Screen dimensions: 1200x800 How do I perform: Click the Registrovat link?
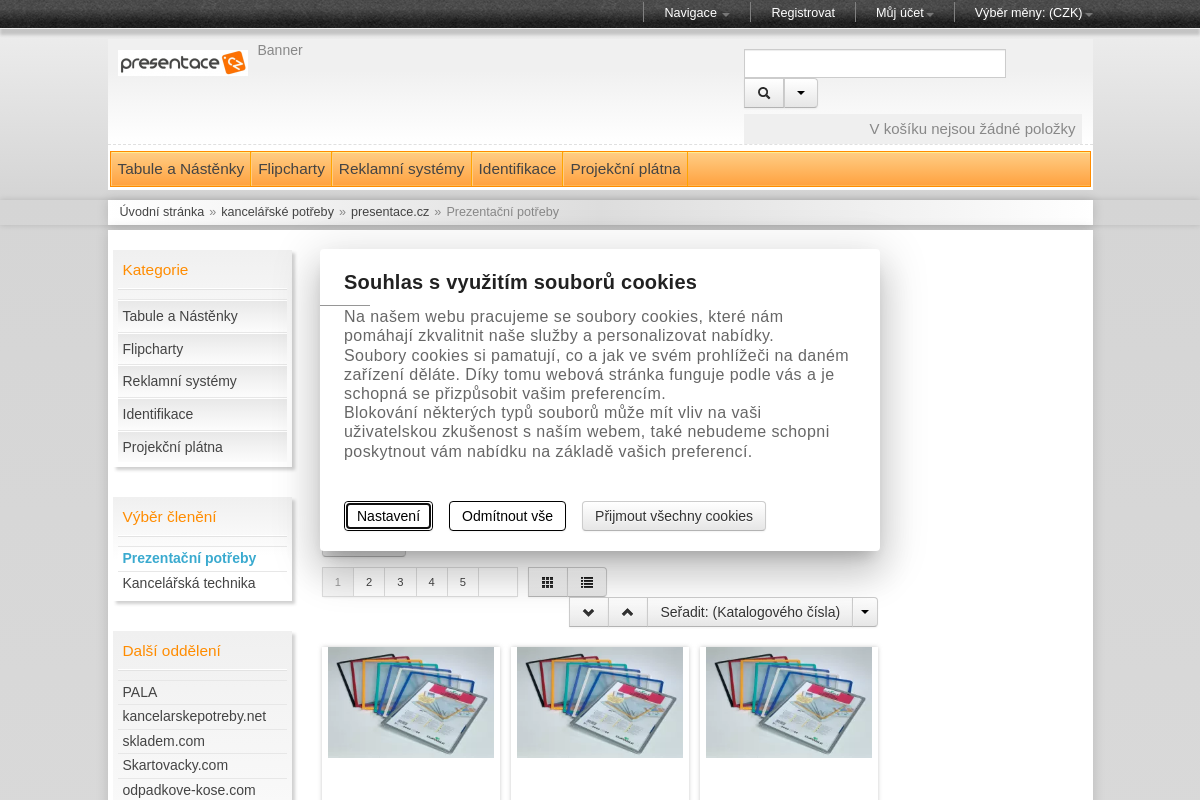coord(803,13)
